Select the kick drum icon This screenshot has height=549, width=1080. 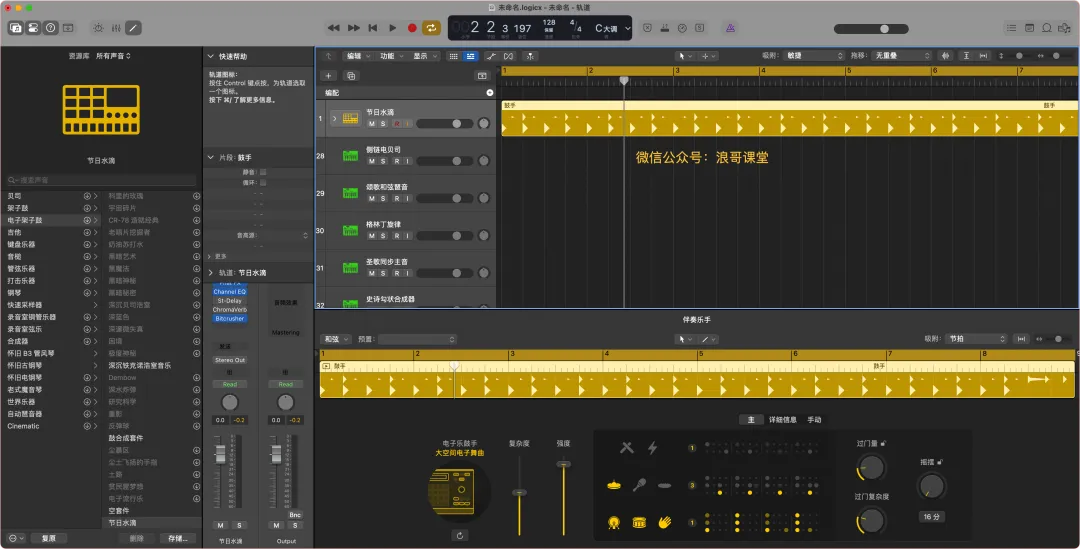614,522
